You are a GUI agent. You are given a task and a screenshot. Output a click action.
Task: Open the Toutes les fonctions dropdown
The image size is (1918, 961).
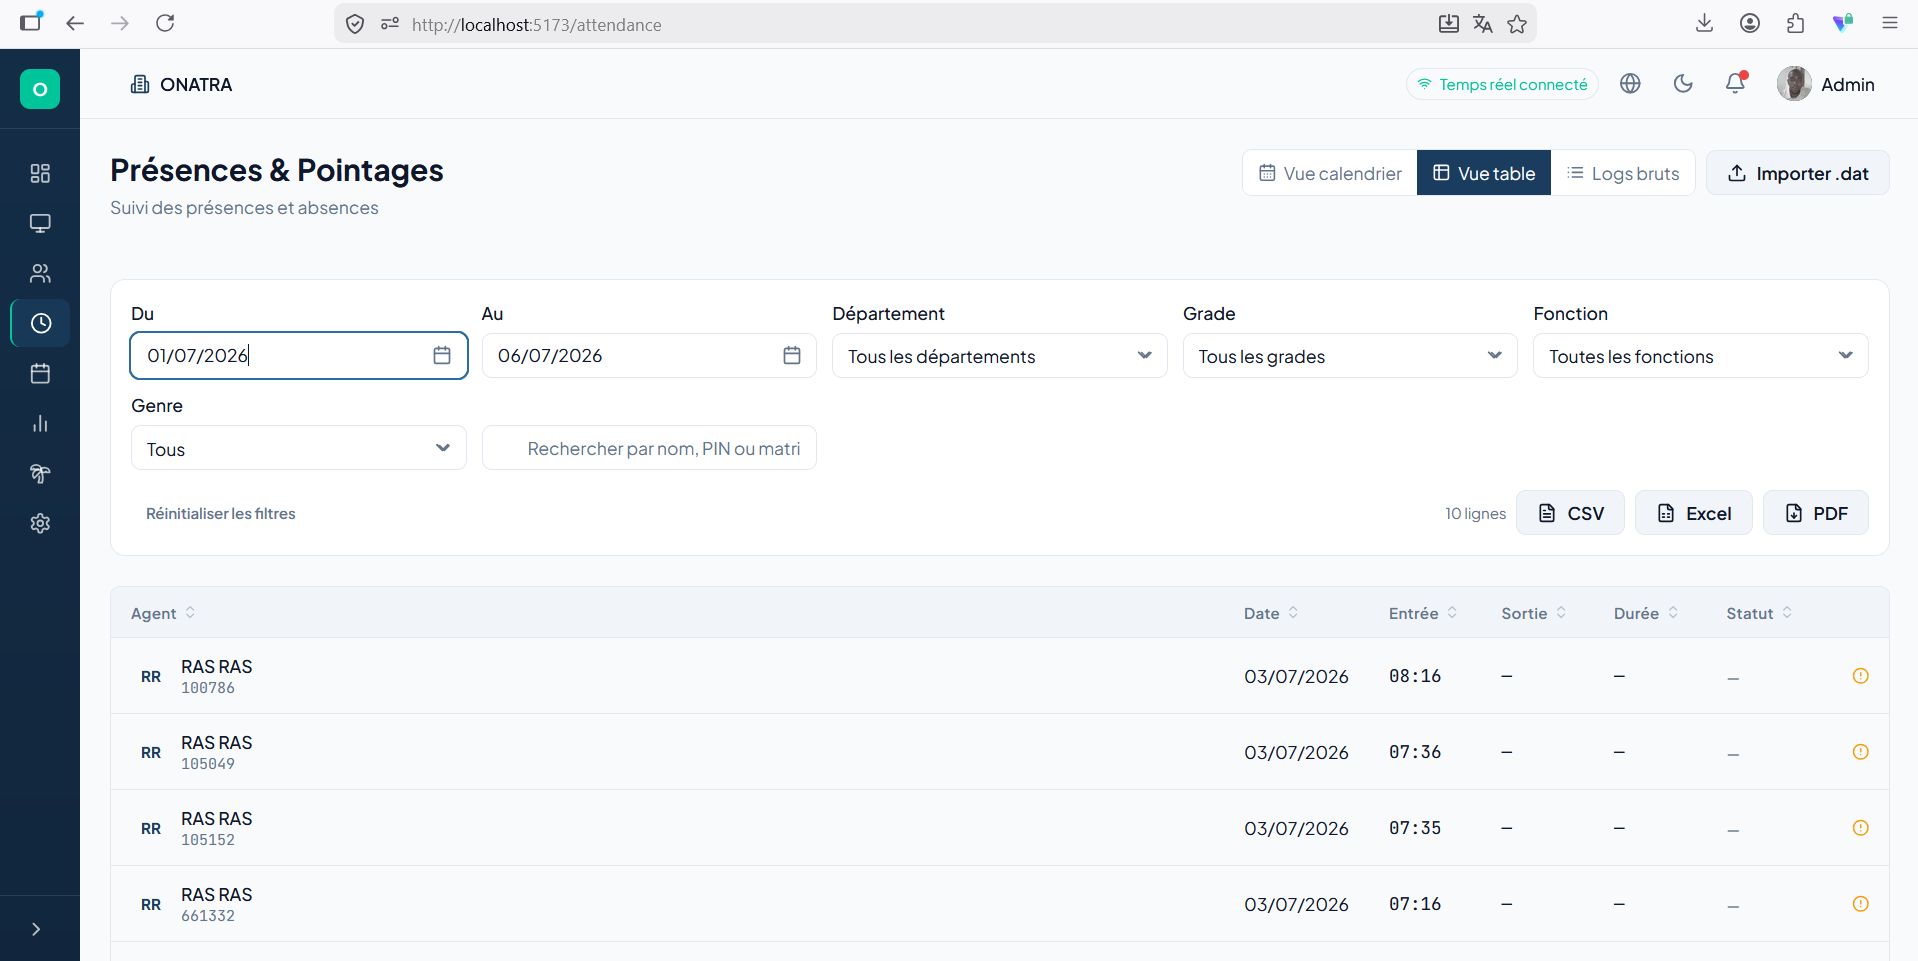(x=1700, y=356)
